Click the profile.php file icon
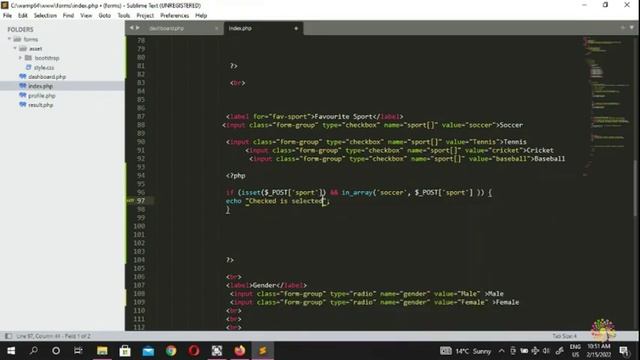The height and width of the screenshot is (360, 640). click(23, 95)
